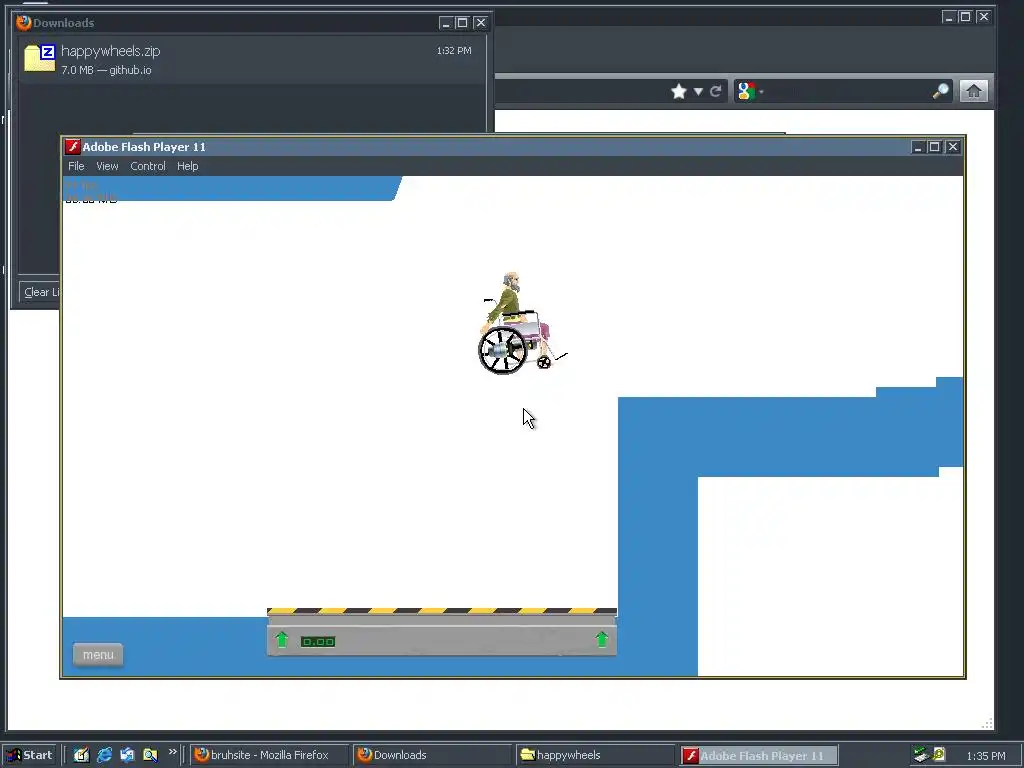Viewport: 1024px width, 768px height.
Task: Open the bookmarks dropdown arrow in Firefox
Action: tap(698, 91)
